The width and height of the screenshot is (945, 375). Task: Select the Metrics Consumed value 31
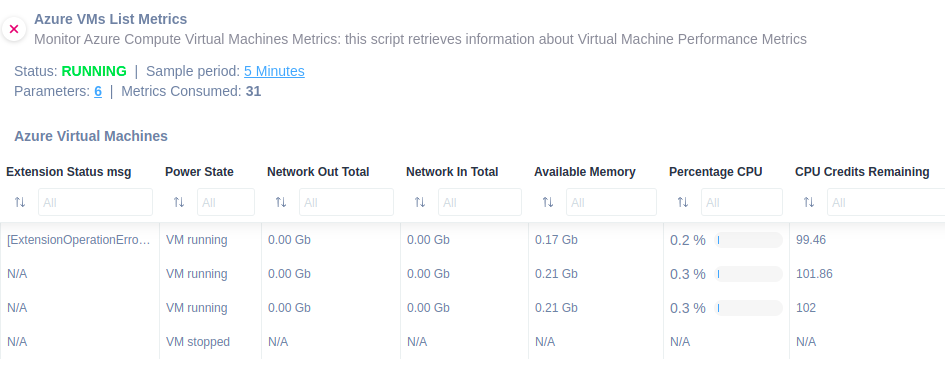click(253, 92)
